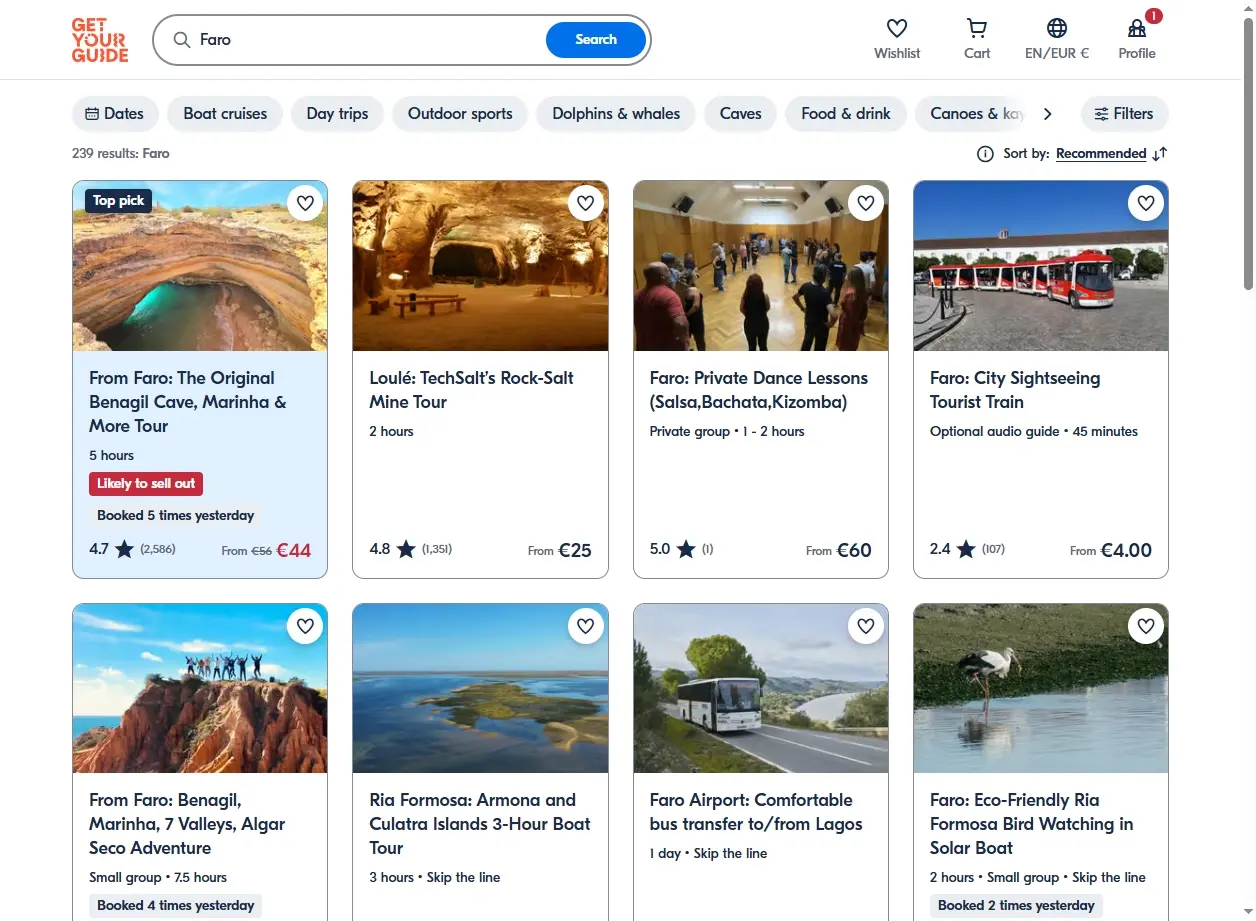Image resolution: width=1256 pixels, height=921 pixels.
Task: Select the Day trips category chip
Action: [x=337, y=114]
